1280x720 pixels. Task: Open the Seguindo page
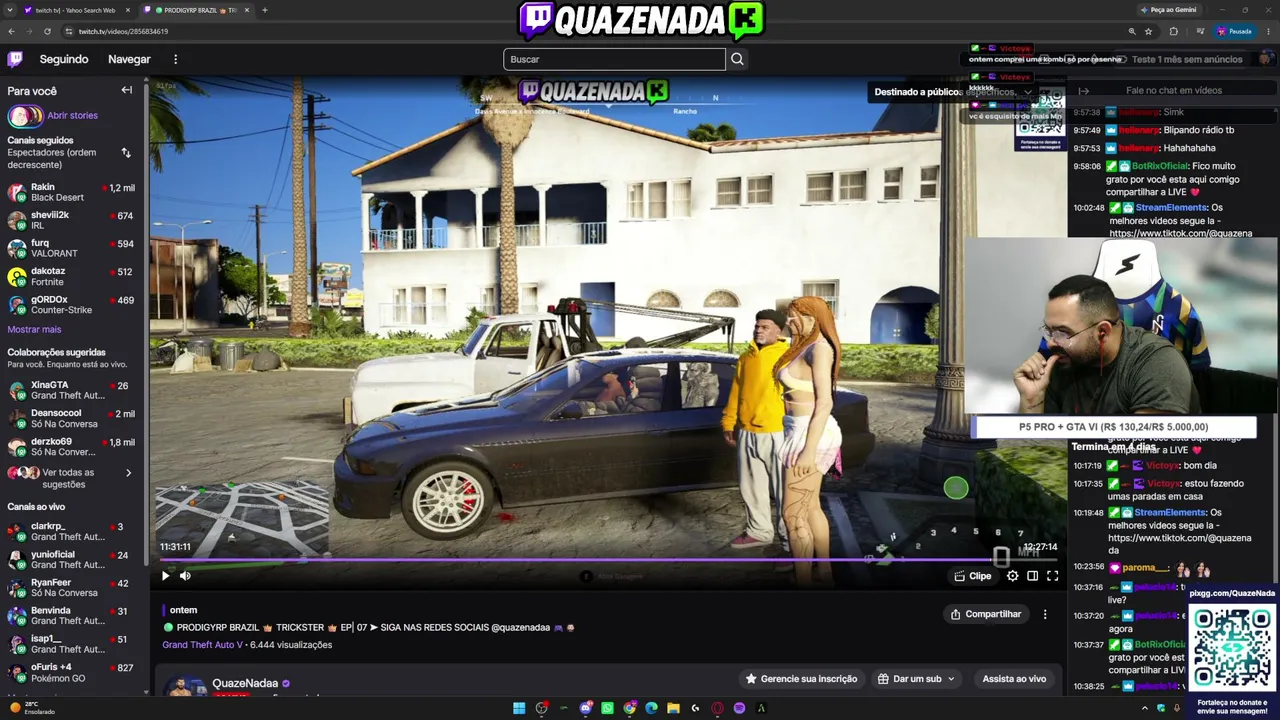click(64, 59)
